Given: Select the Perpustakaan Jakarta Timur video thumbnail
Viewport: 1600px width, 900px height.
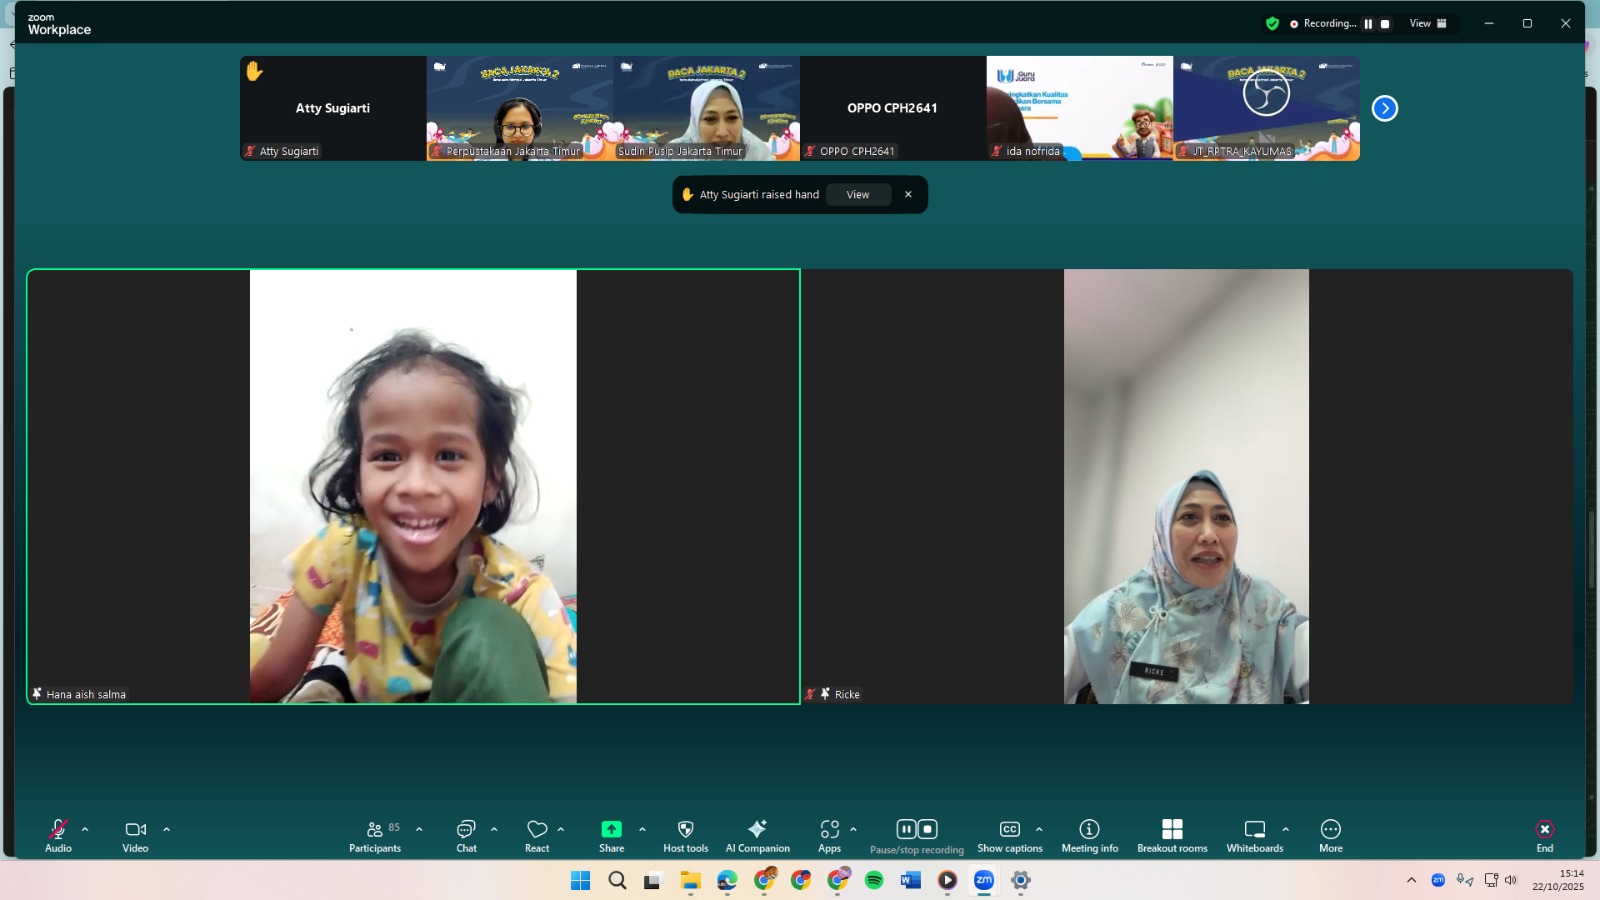Looking at the screenshot, I should 520,108.
